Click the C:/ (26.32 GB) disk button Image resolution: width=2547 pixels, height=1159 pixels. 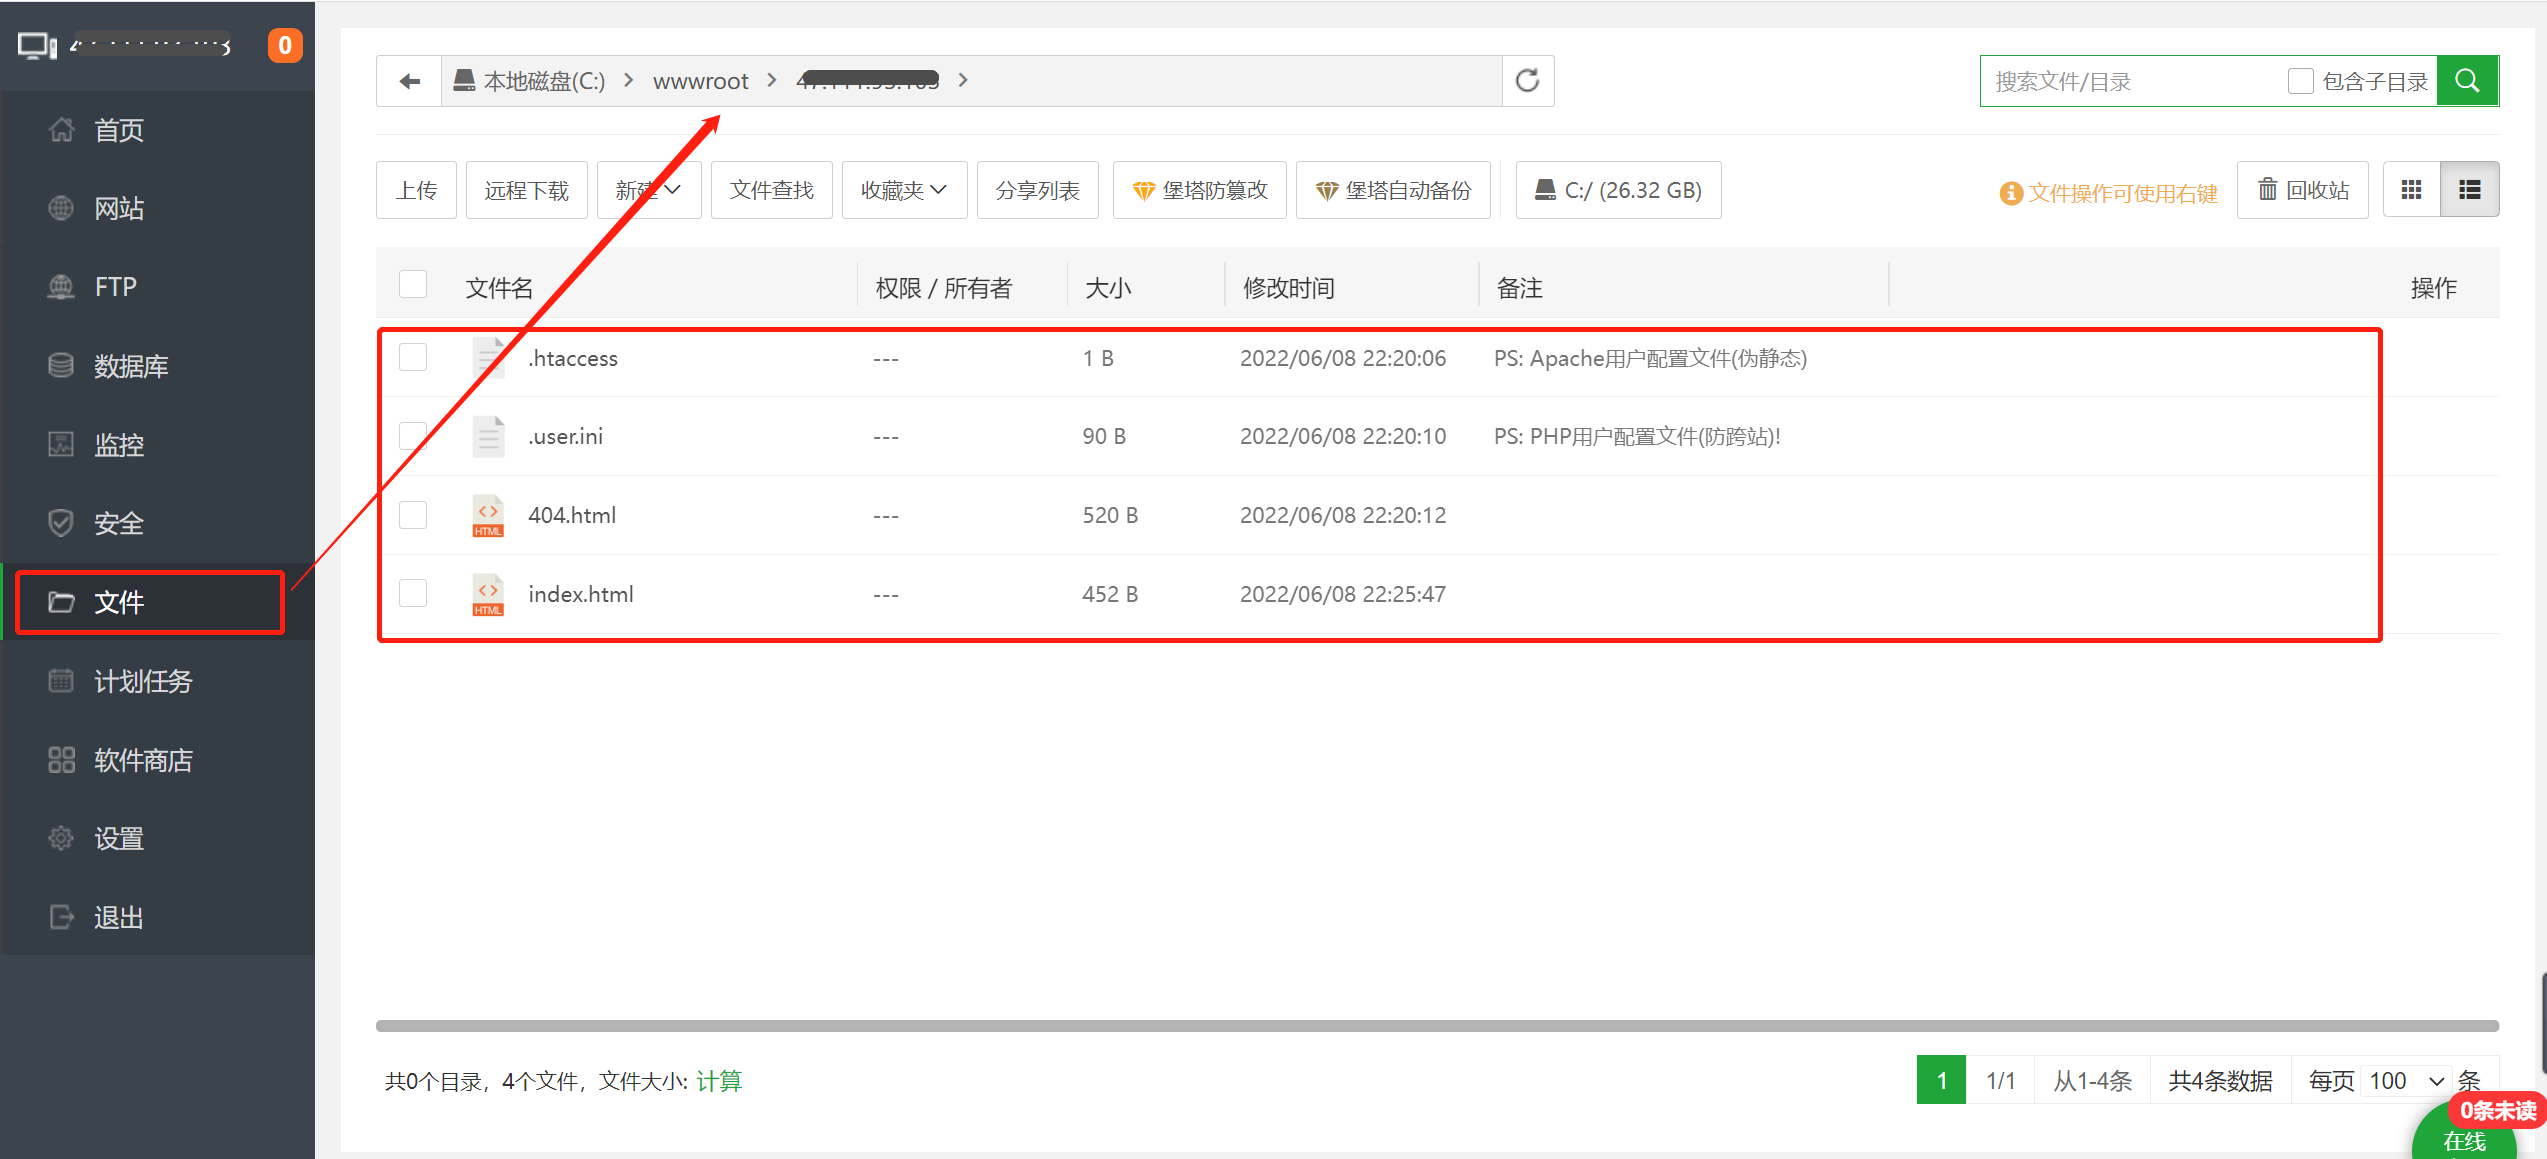click(x=1618, y=190)
